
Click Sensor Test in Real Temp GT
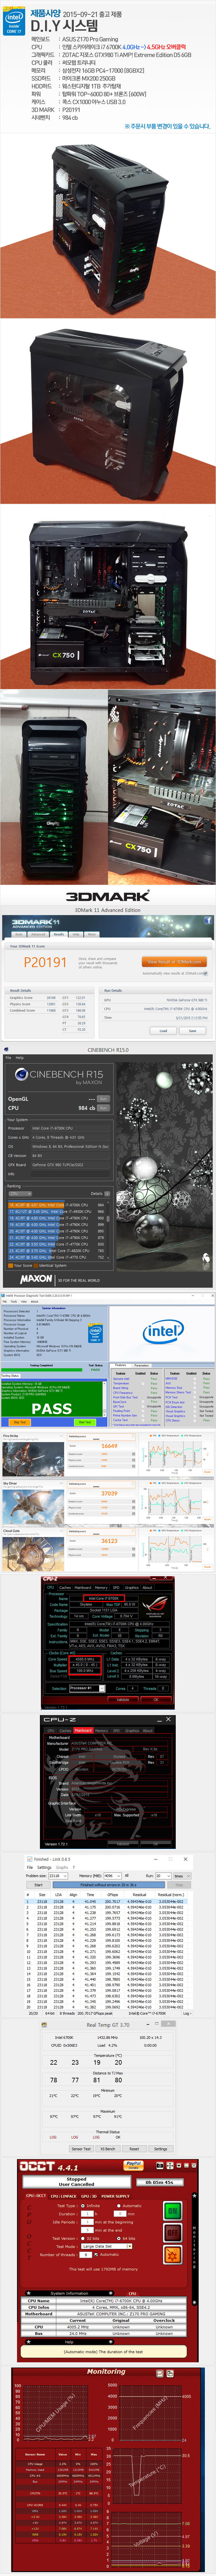point(81,2149)
